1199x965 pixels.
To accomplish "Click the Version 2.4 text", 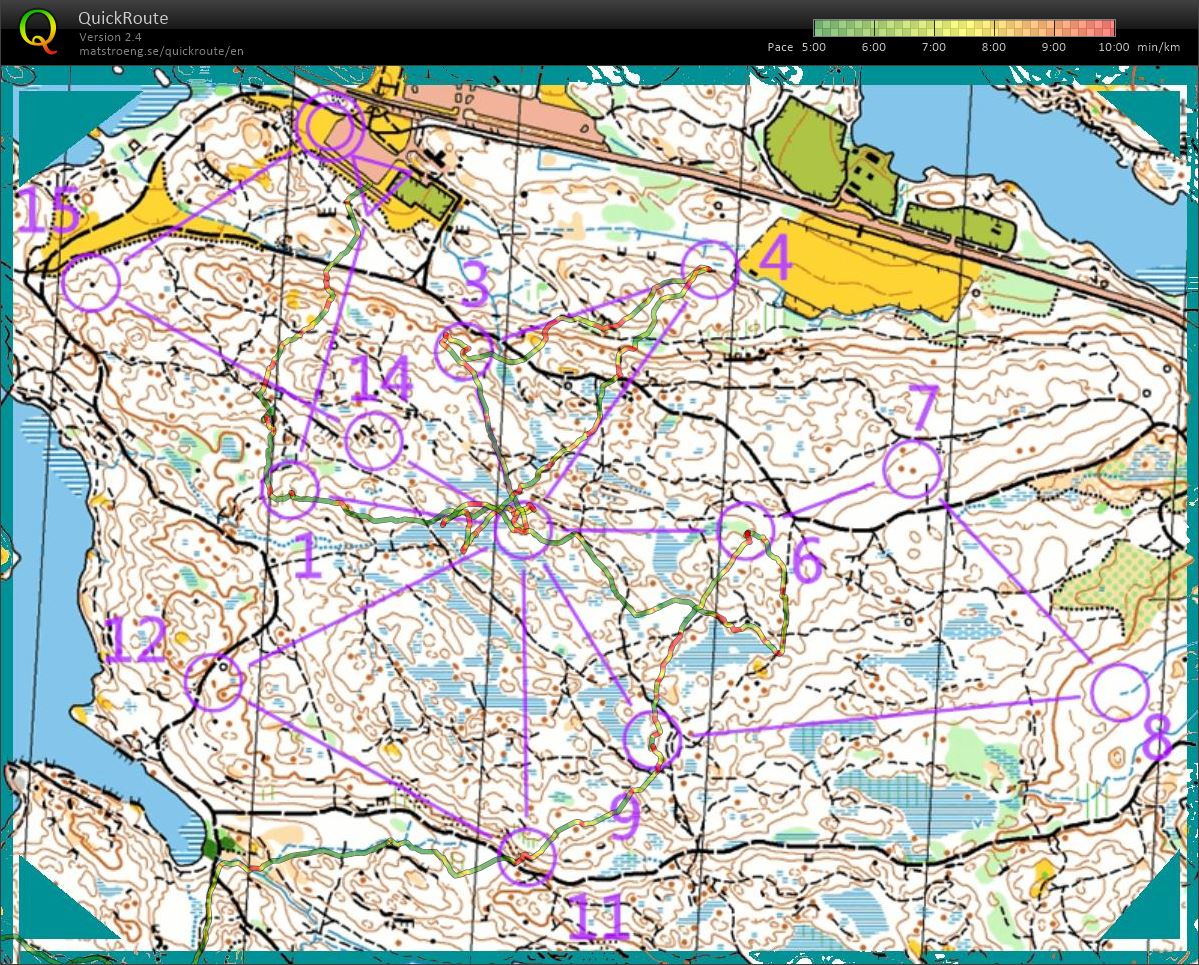I will [x=110, y=37].
